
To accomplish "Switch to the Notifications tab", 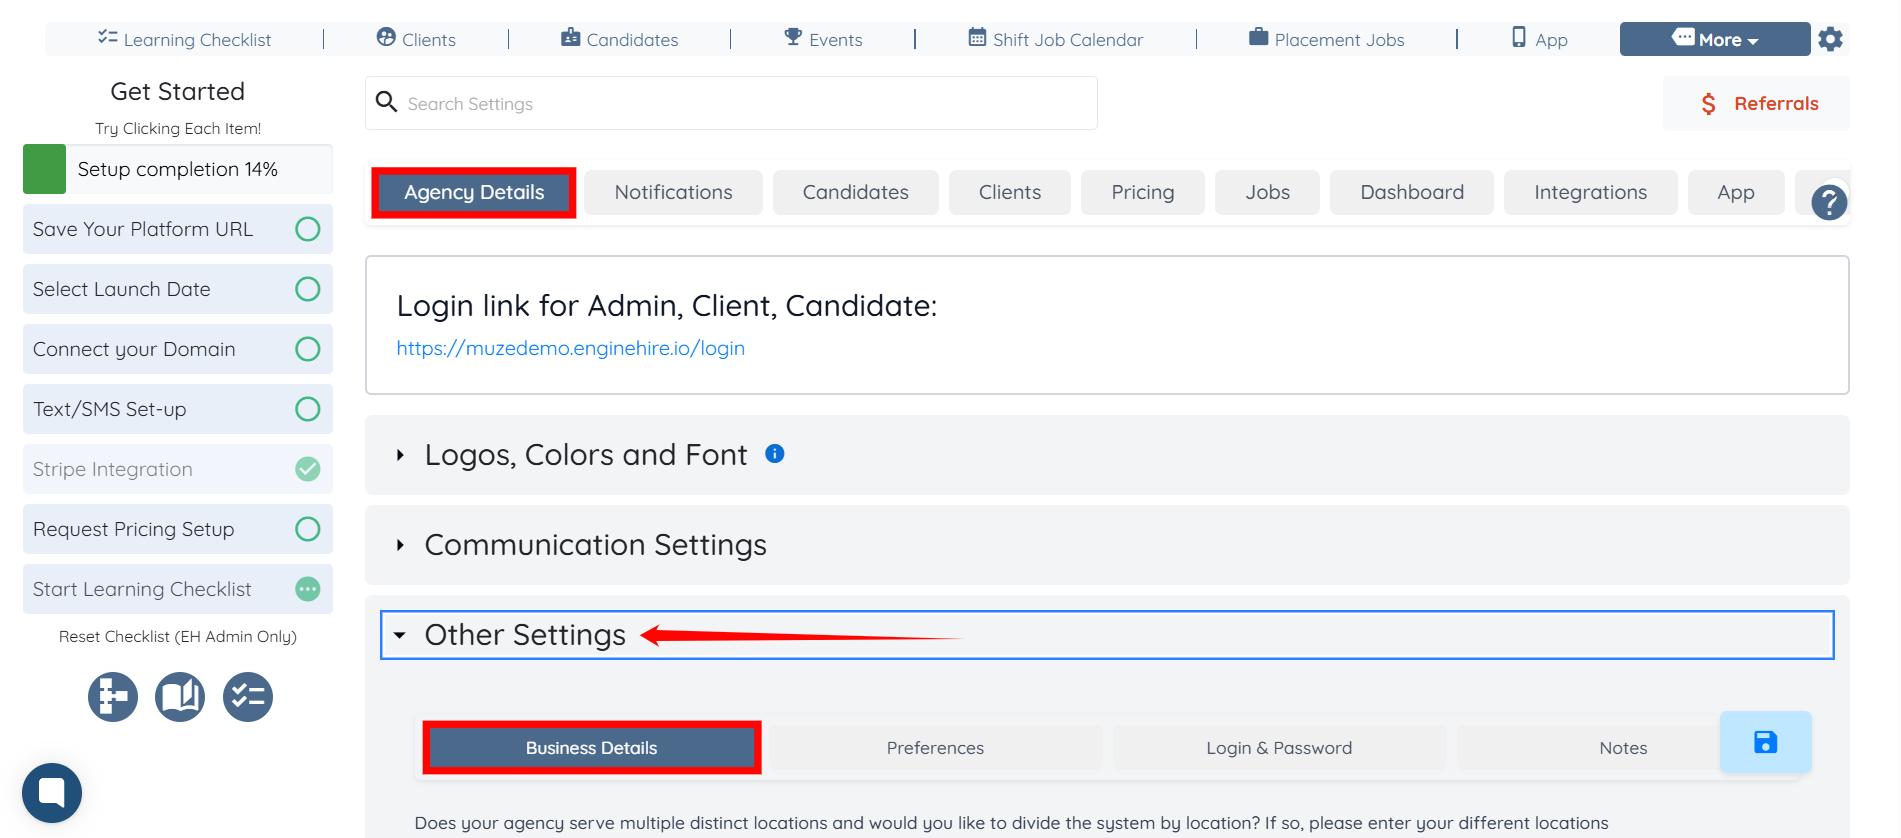I will 673,192.
